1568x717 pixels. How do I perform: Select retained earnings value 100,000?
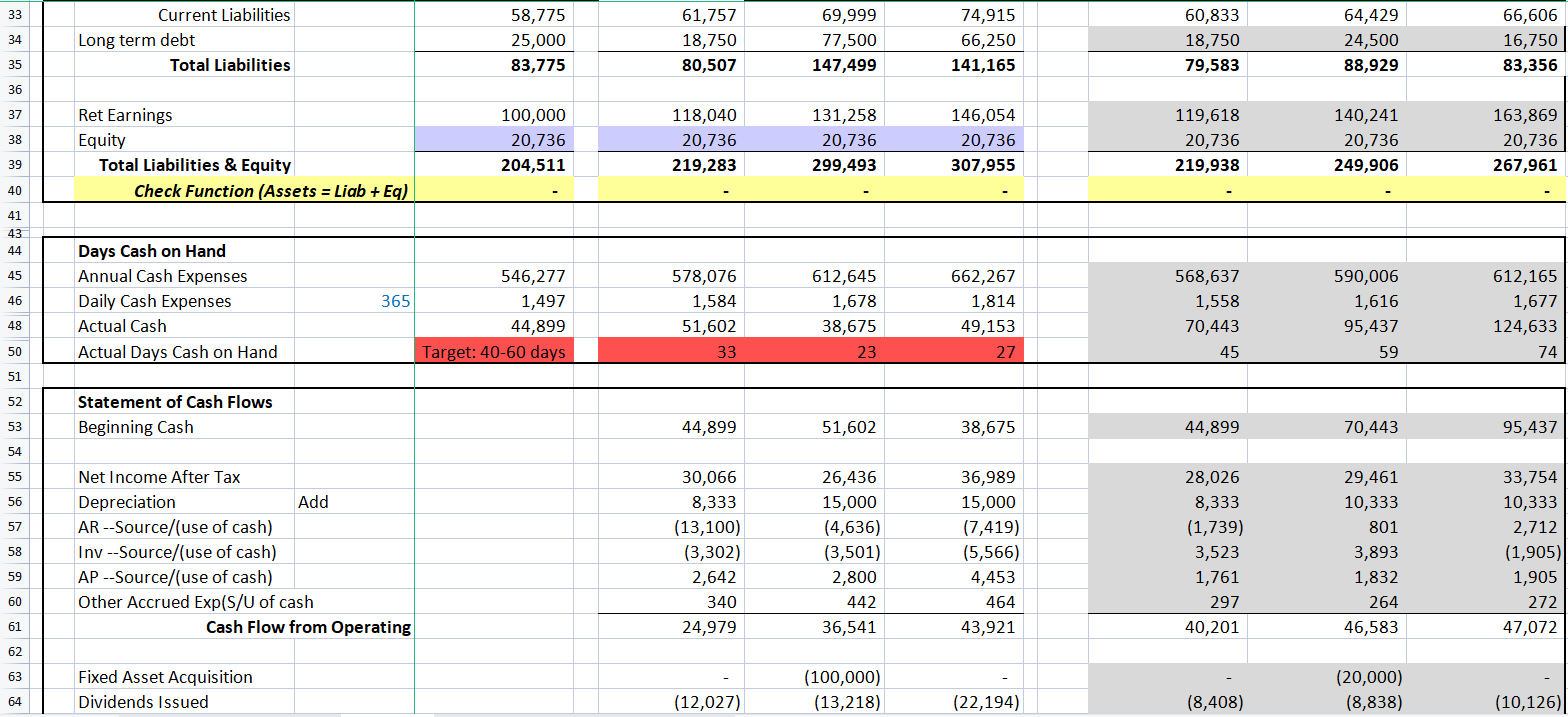[533, 115]
